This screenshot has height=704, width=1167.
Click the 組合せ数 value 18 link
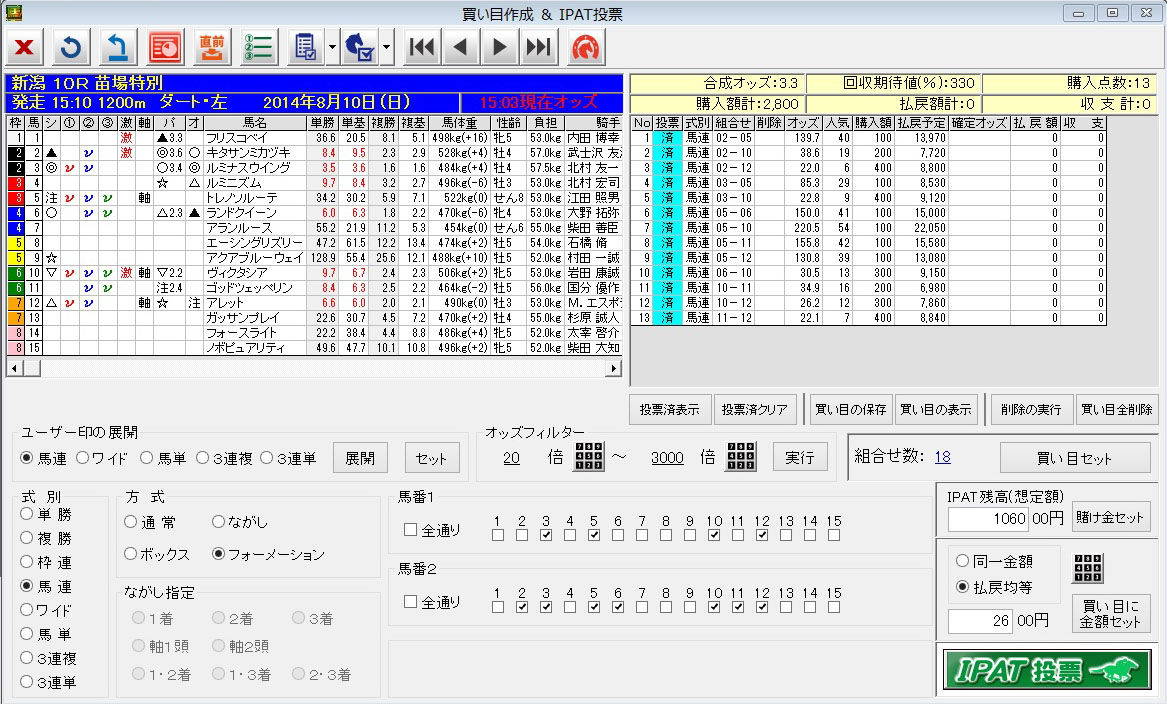[x=942, y=457]
